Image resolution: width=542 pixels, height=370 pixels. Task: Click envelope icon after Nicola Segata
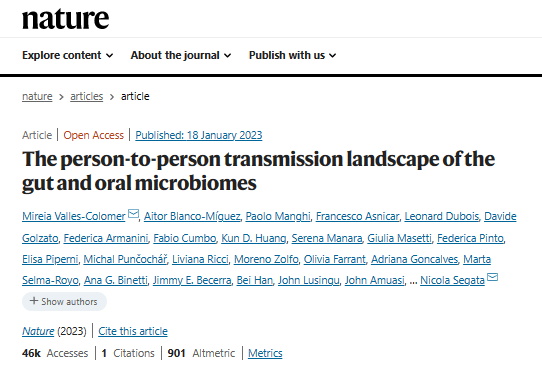(492, 277)
